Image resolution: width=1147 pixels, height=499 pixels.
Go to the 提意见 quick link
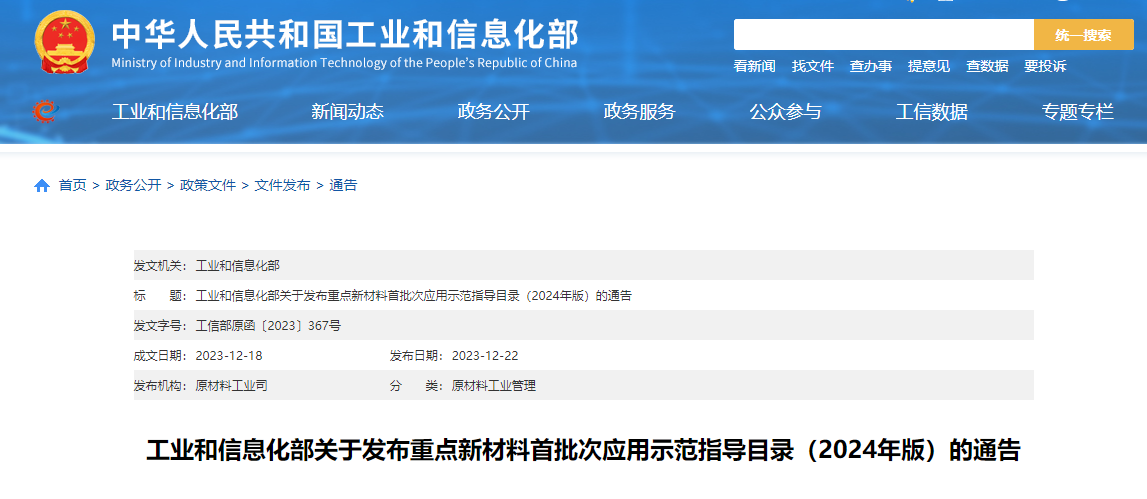click(x=928, y=66)
